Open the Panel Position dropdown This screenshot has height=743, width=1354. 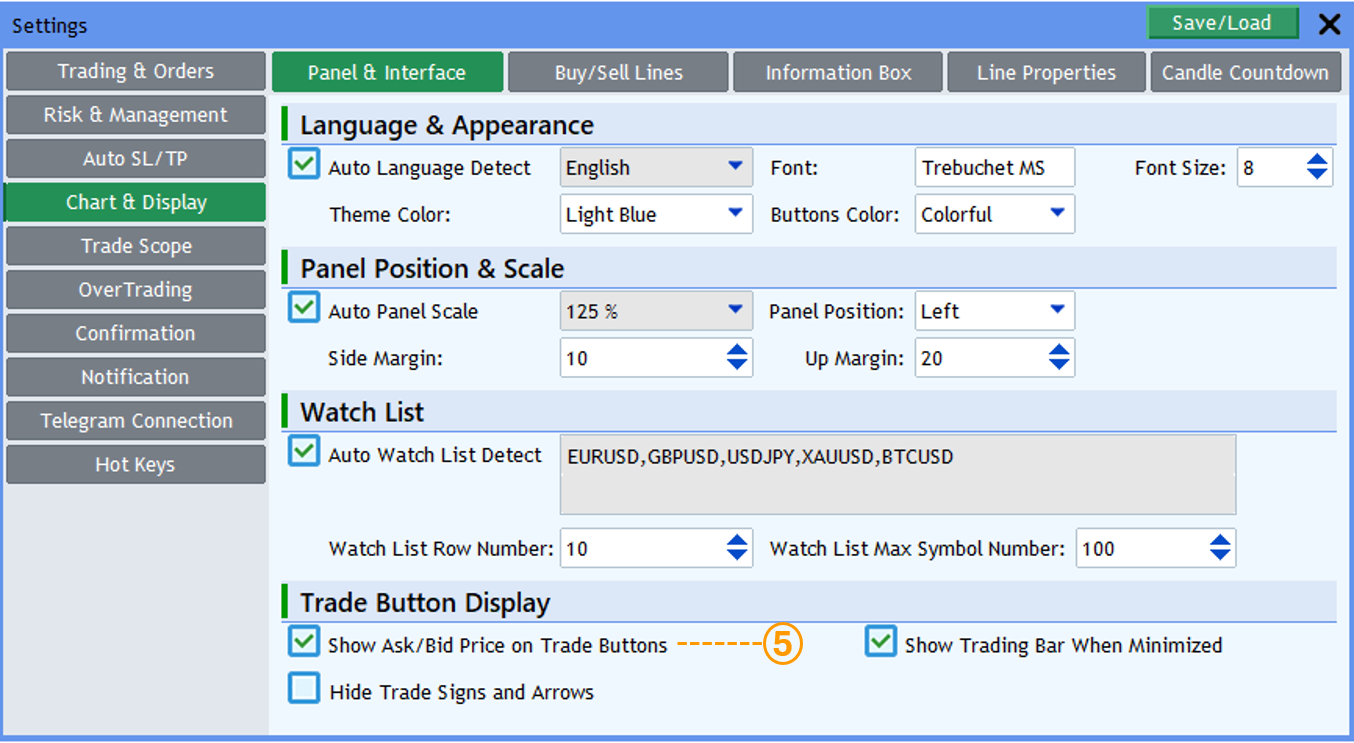click(995, 311)
